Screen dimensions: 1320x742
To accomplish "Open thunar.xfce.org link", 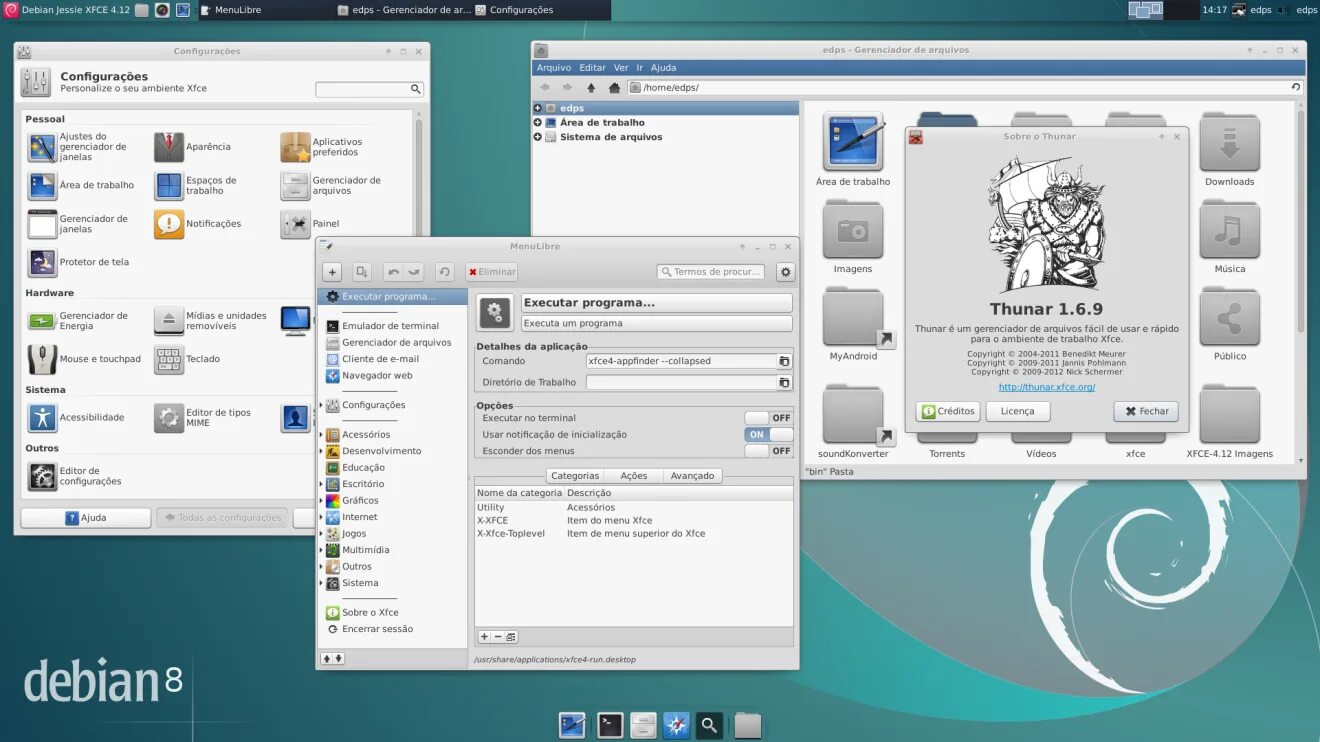I will click(1046, 387).
